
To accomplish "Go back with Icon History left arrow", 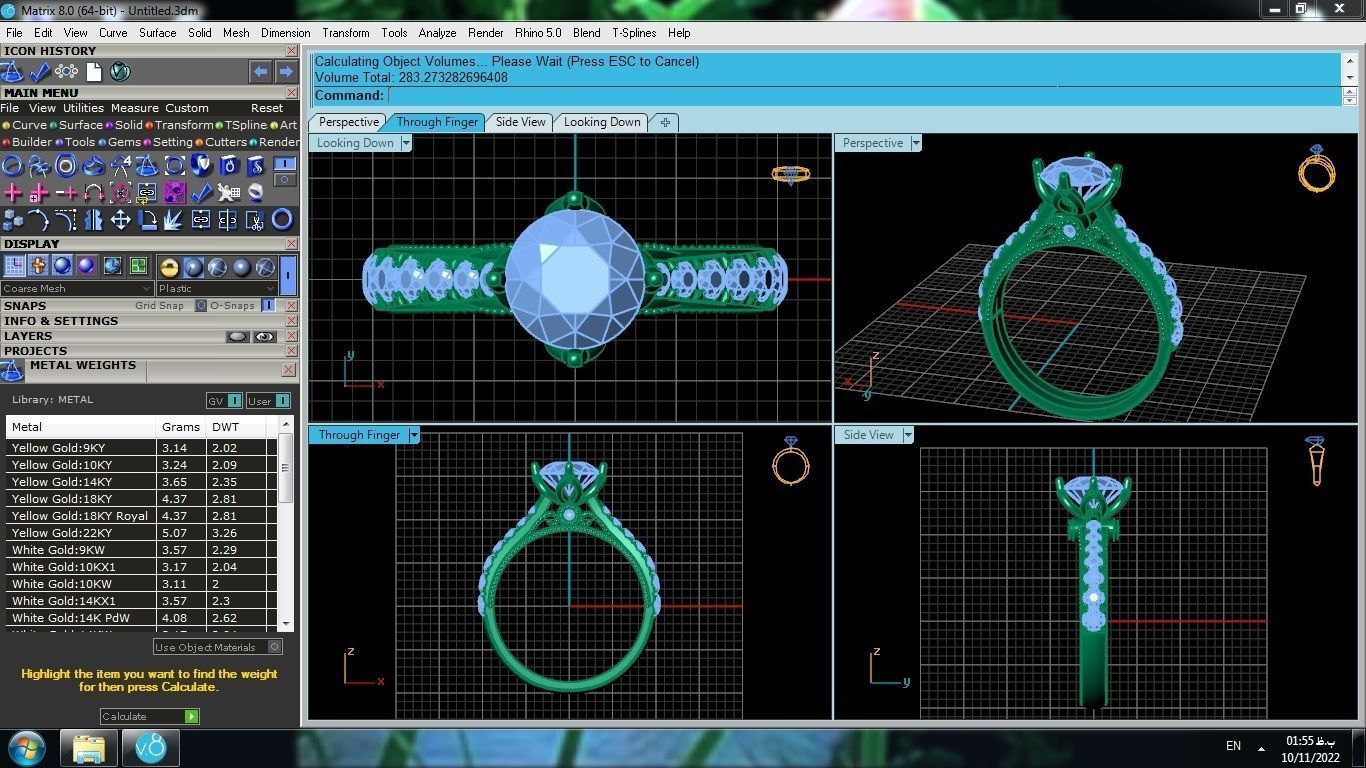I will 261,72.
